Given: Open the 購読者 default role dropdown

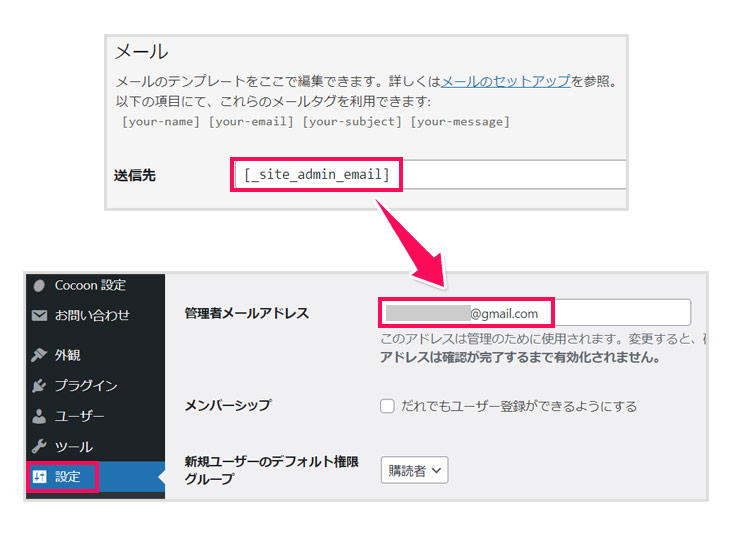Looking at the screenshot, I should [415, 470].
